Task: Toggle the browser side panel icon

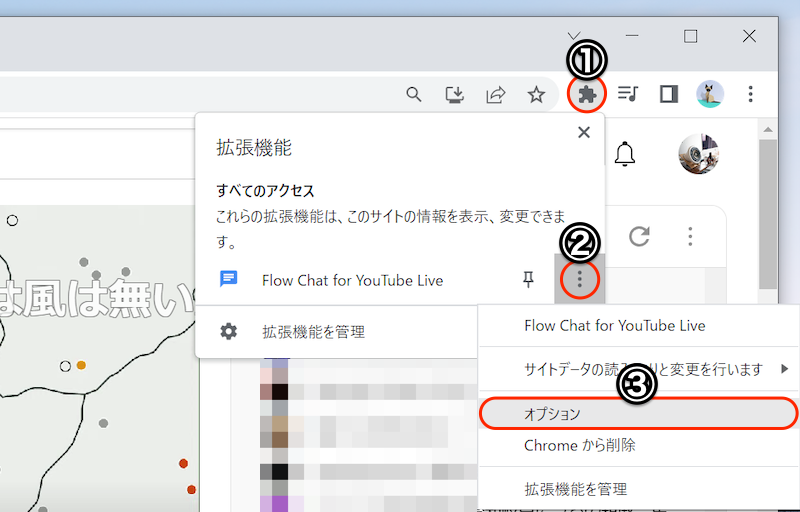Action: [669, 95]
